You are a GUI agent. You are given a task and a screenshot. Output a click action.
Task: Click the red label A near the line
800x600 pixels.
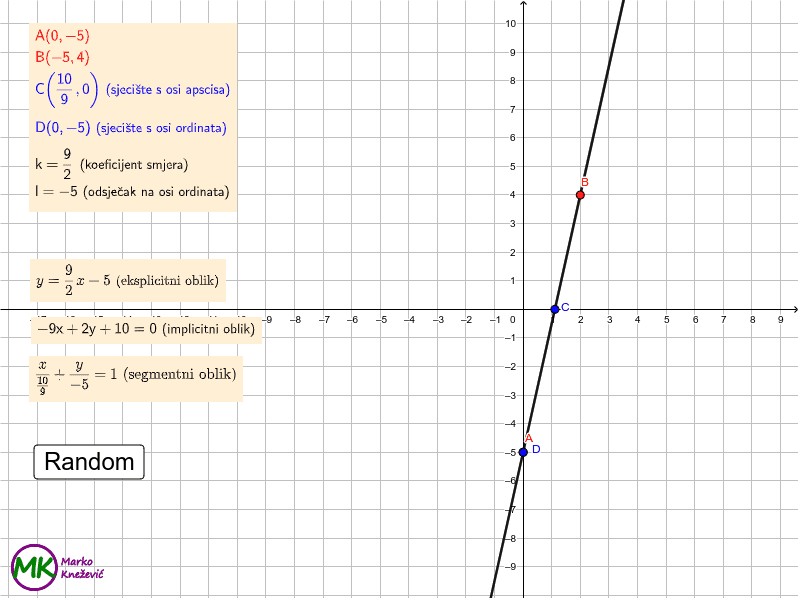[x=529, y=438]
